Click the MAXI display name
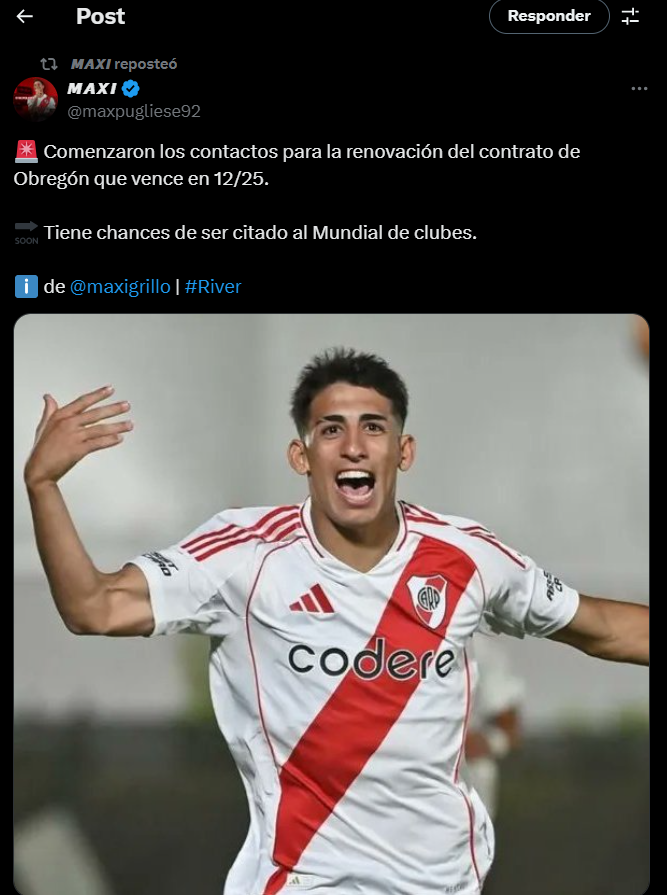The height and width of the screenshot is (895, 667). [92, 88]
